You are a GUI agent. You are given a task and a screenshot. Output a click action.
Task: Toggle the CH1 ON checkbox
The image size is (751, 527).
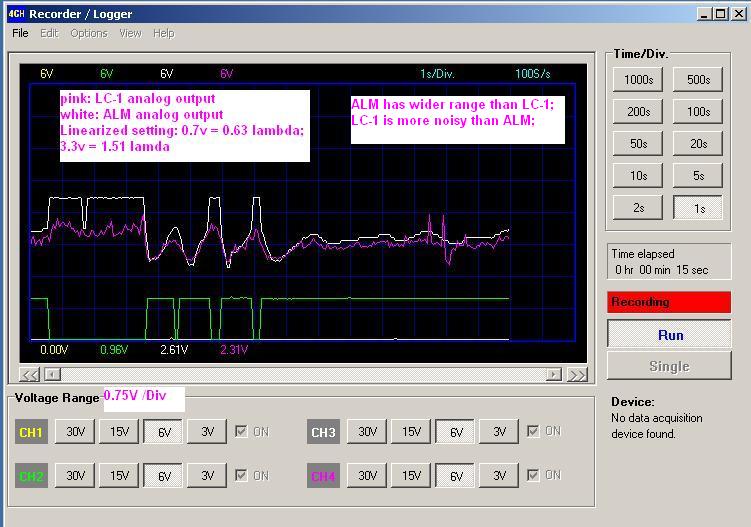(240, 432)
